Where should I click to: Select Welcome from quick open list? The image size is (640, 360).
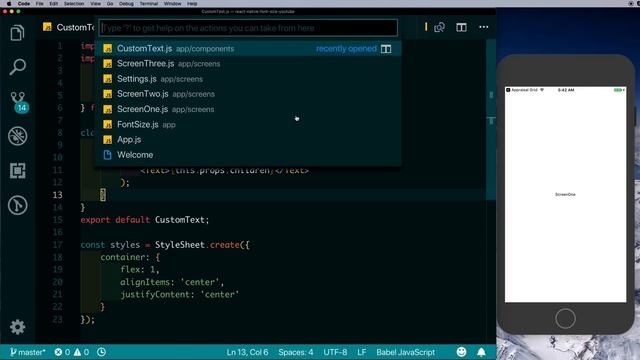pyautogui.click(x=248, y=155)
